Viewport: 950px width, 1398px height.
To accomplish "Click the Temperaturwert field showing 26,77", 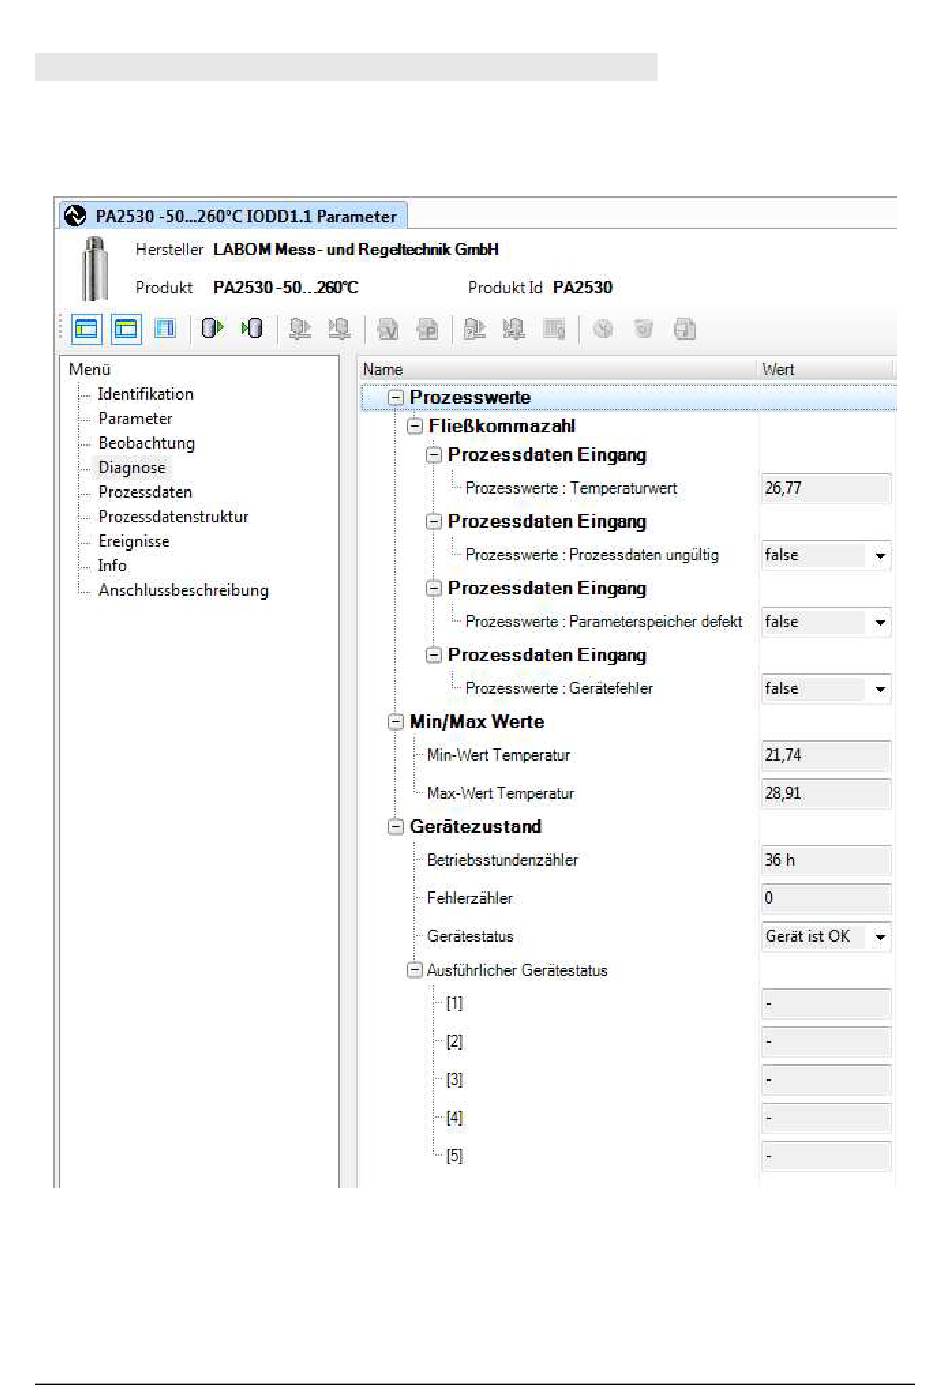I will coord(826,488).
